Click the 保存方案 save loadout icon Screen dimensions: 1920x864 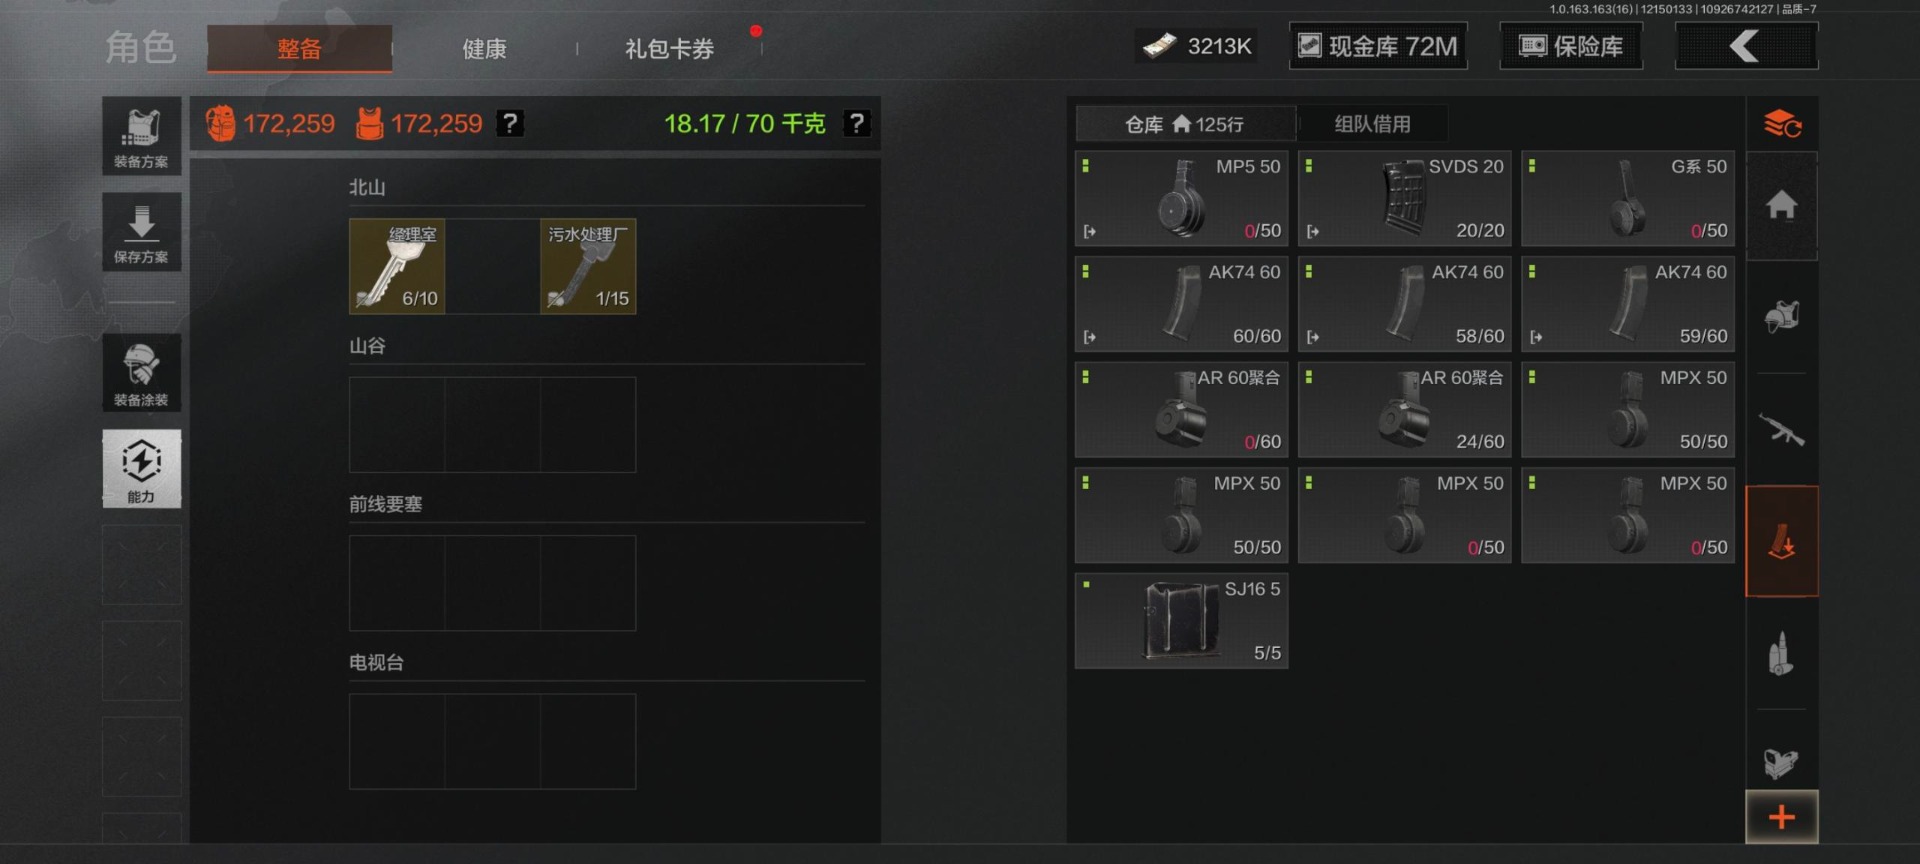point(141,232)
